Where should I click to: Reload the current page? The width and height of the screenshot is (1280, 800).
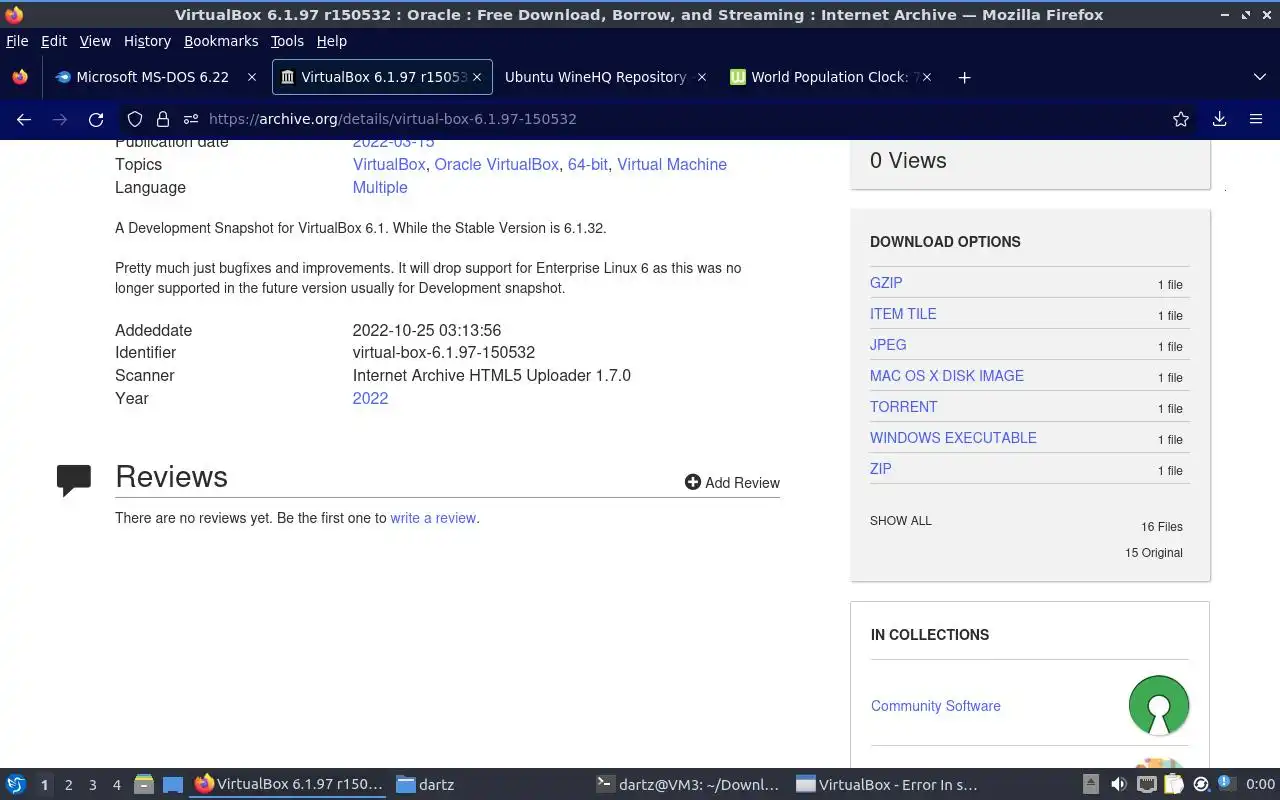pos(96,119)
